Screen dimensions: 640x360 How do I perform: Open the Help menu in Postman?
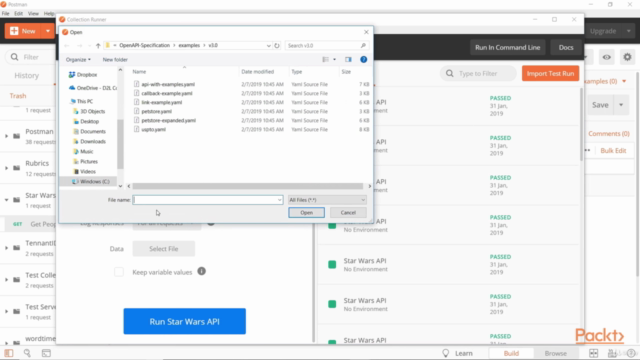pos(49,13)
